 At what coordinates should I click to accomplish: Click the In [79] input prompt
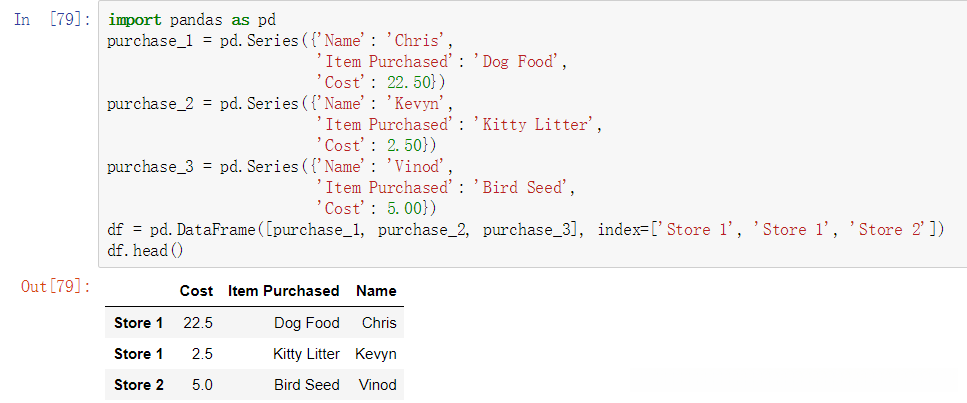click(x=54, y=20)
